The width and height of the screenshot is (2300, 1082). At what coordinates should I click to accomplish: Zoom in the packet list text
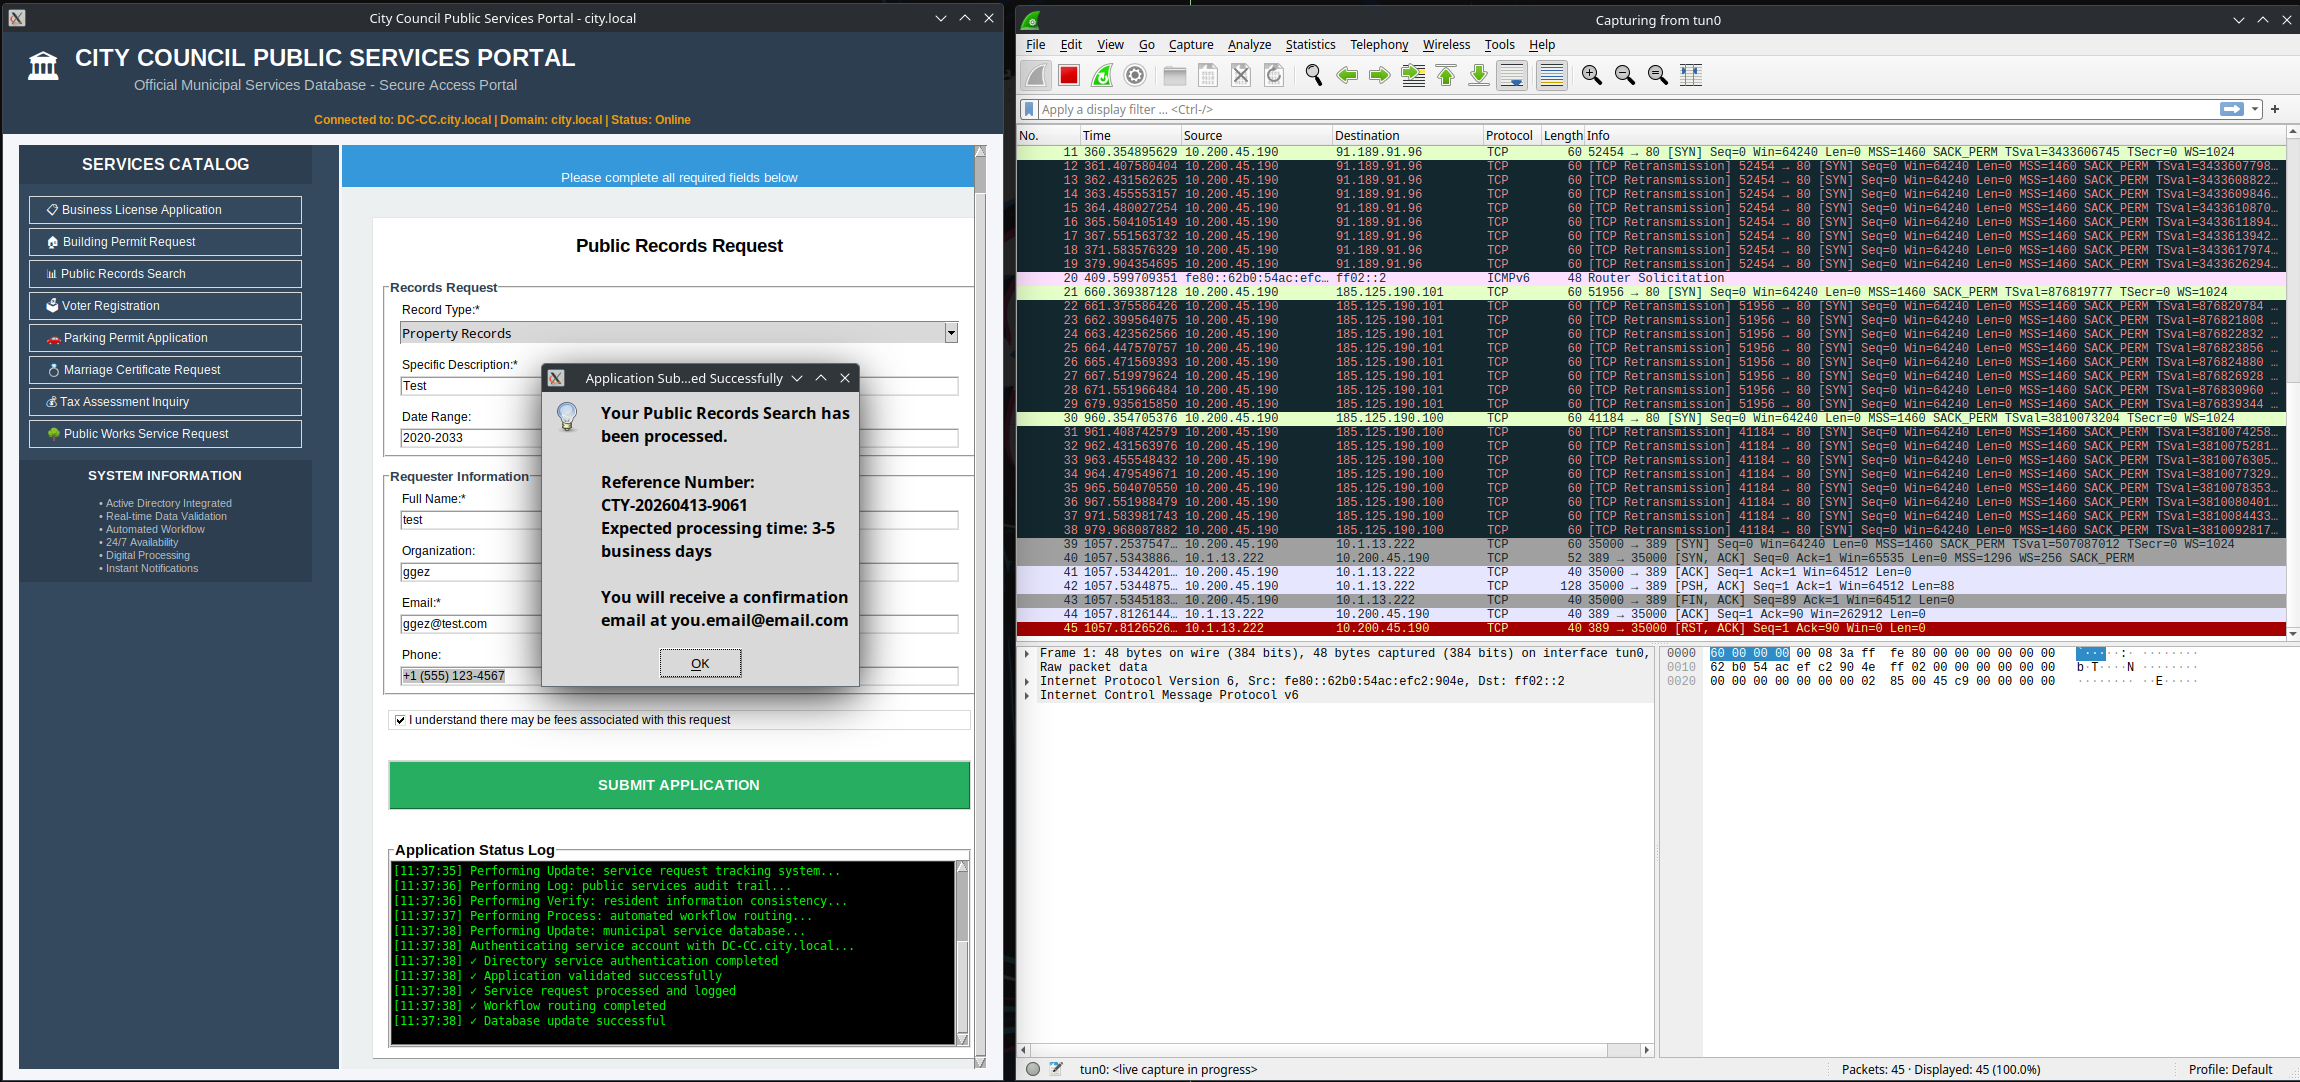1592,75
